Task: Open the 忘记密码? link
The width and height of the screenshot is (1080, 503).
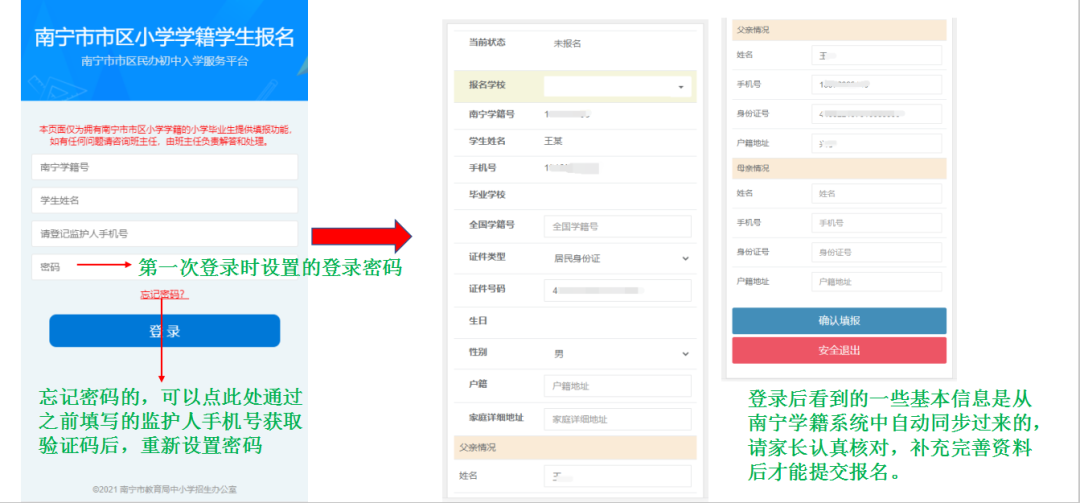Action: [x=164, y=294]
